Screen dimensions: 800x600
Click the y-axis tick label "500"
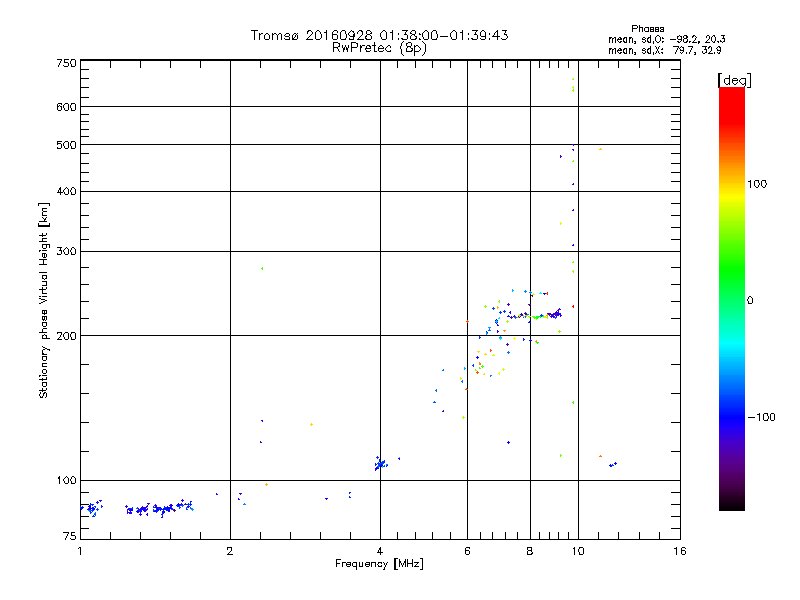pos(66,145)
